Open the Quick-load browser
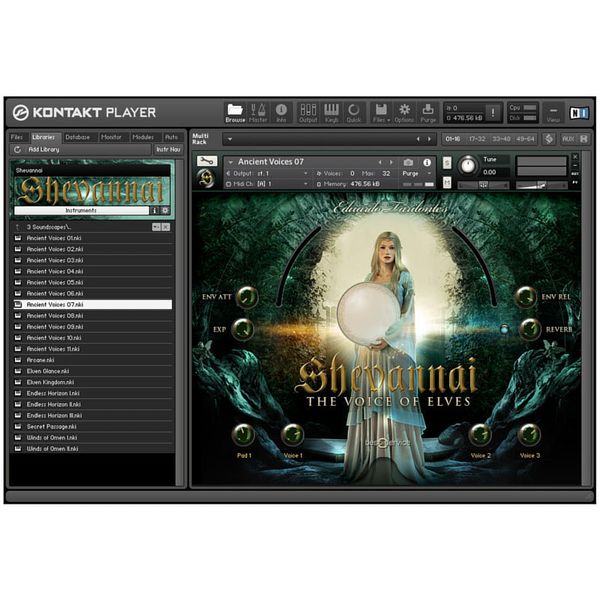The image size is (600, 600). click(354, 113)
